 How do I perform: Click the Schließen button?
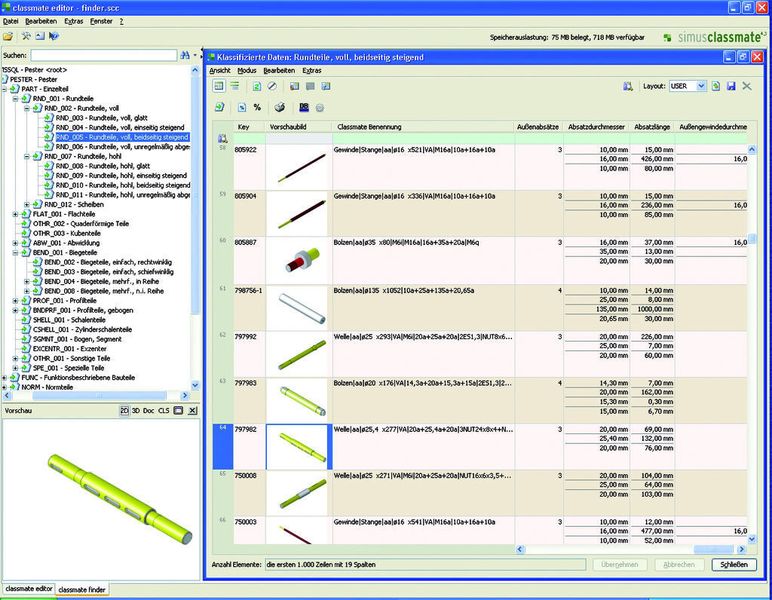734,565
